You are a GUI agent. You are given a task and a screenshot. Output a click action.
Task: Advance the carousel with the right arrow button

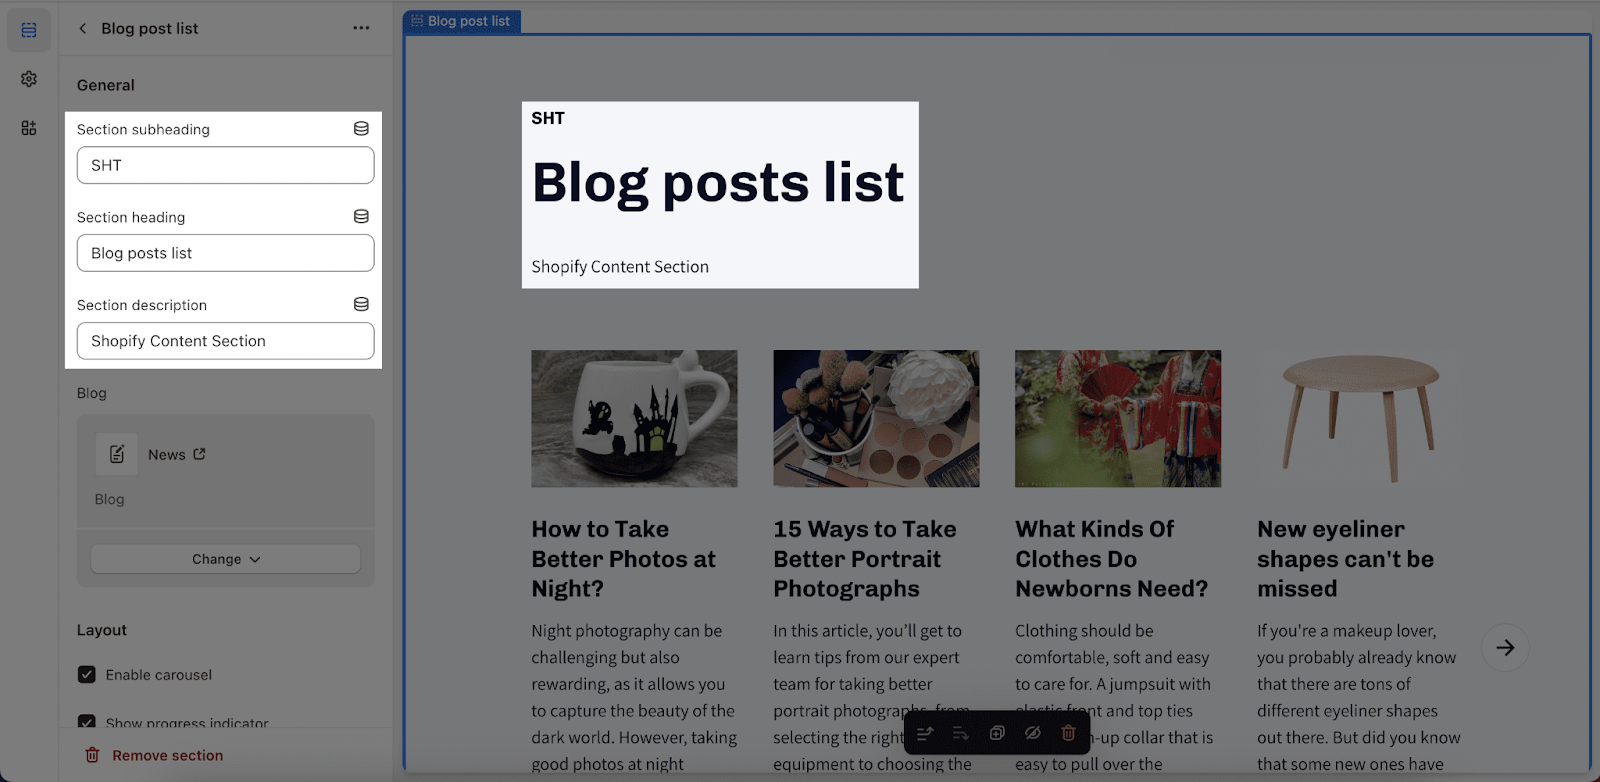1505,648
